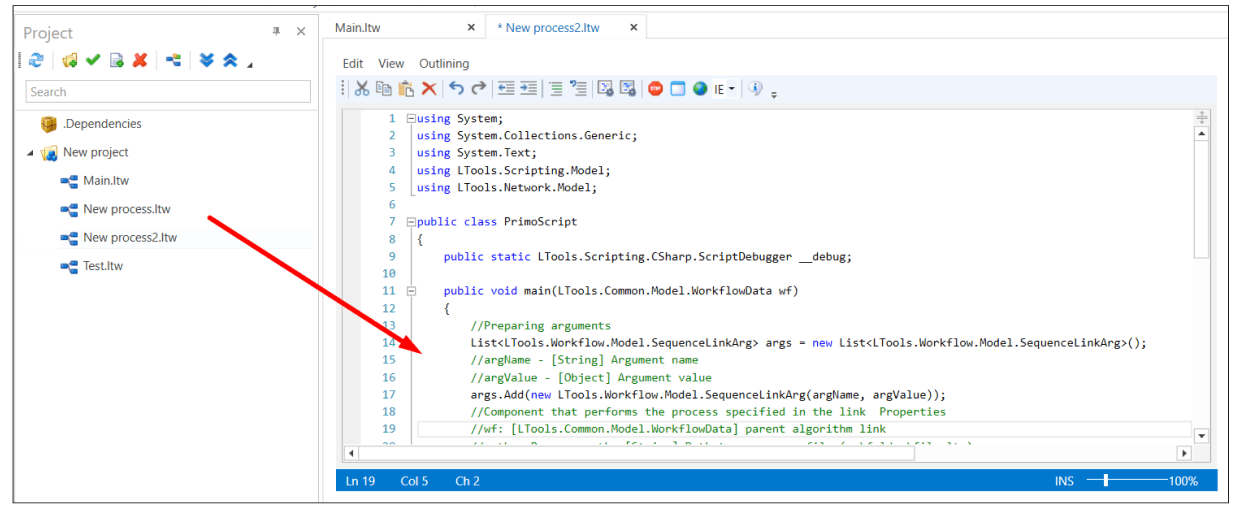Click the globe browser icon
Viewport: 1253px width, 511px height.
700,89
